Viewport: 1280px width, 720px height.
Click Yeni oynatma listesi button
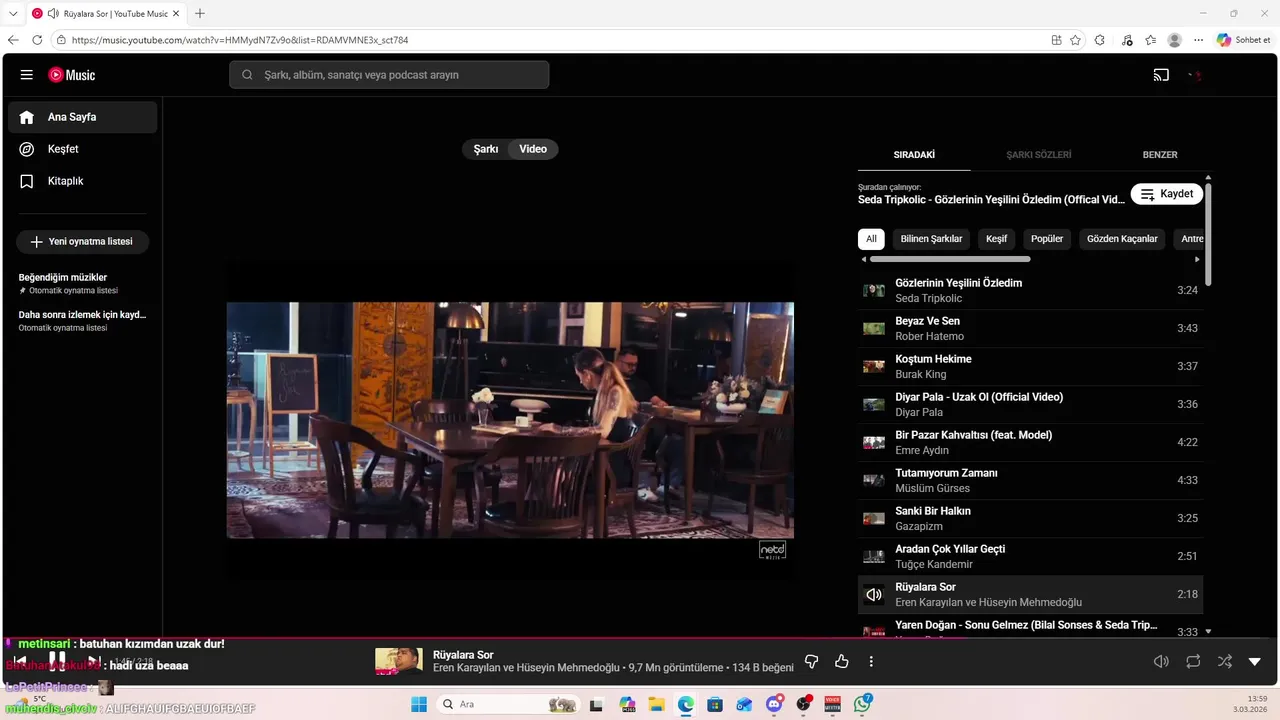click(82, 242)
